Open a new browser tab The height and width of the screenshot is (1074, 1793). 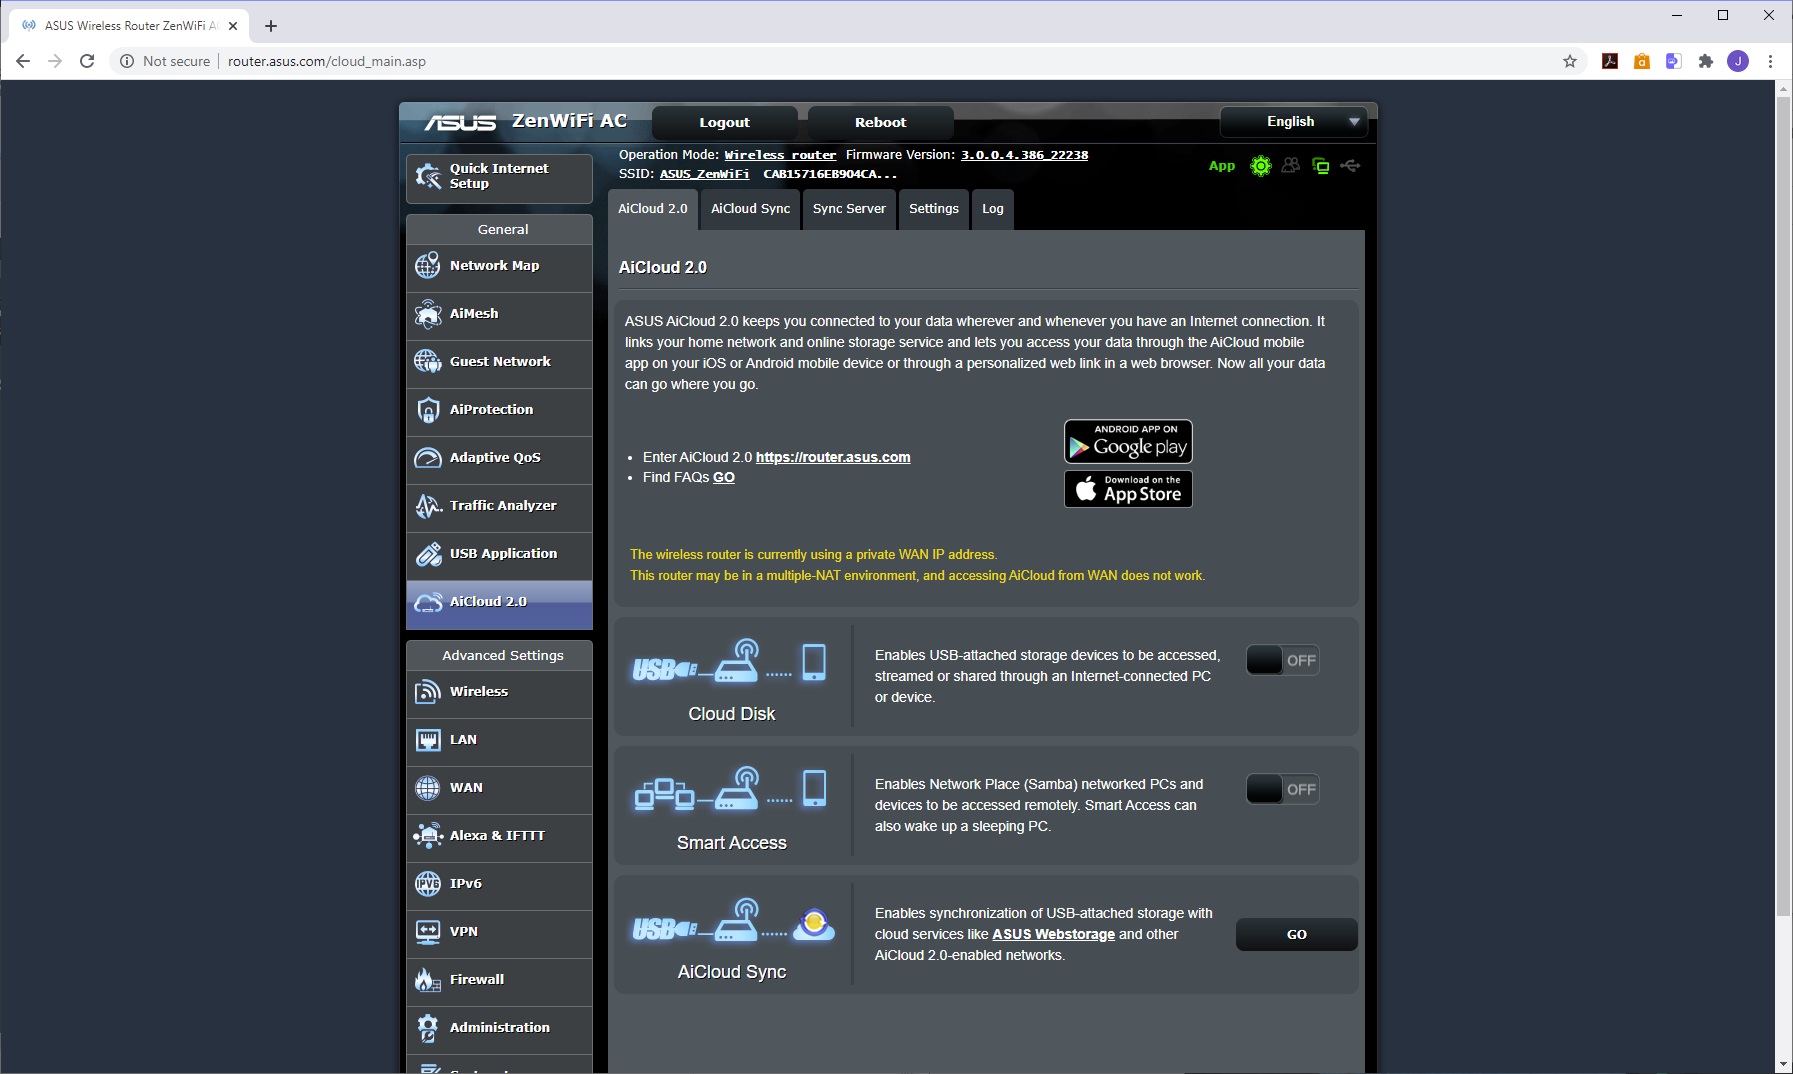point(271,26)
